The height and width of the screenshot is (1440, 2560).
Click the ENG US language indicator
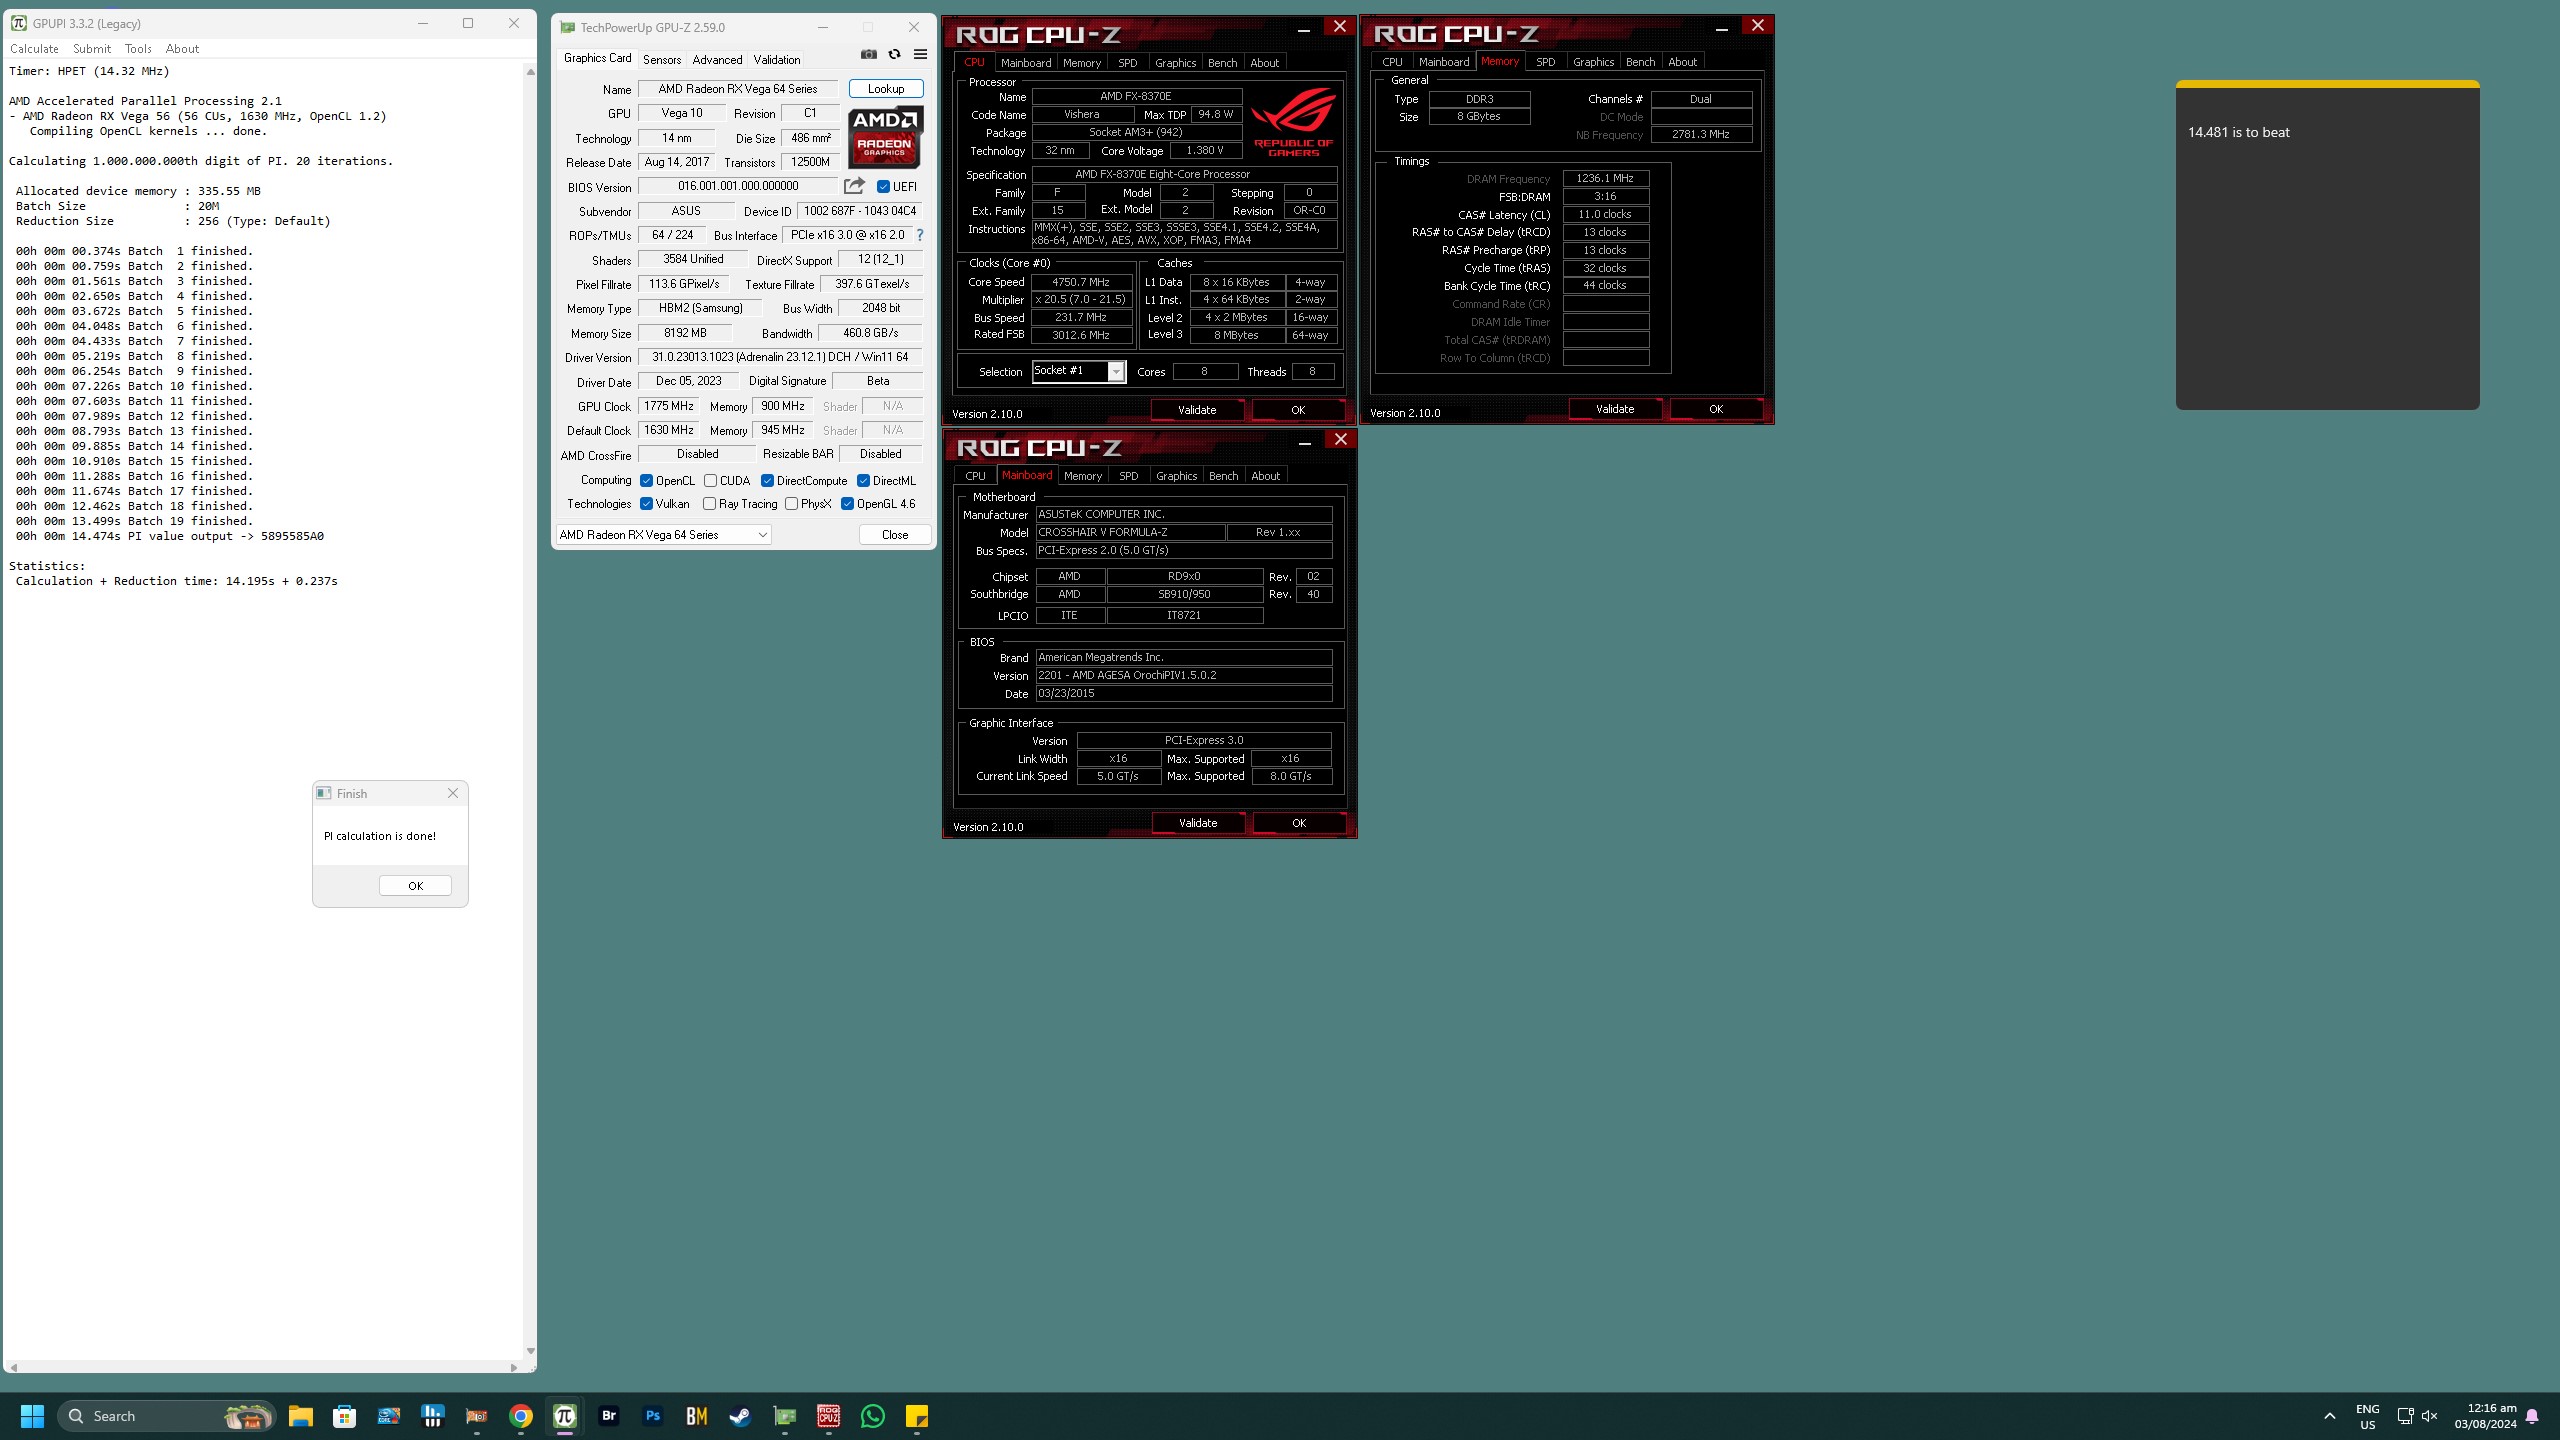tap(2367, 1416)
